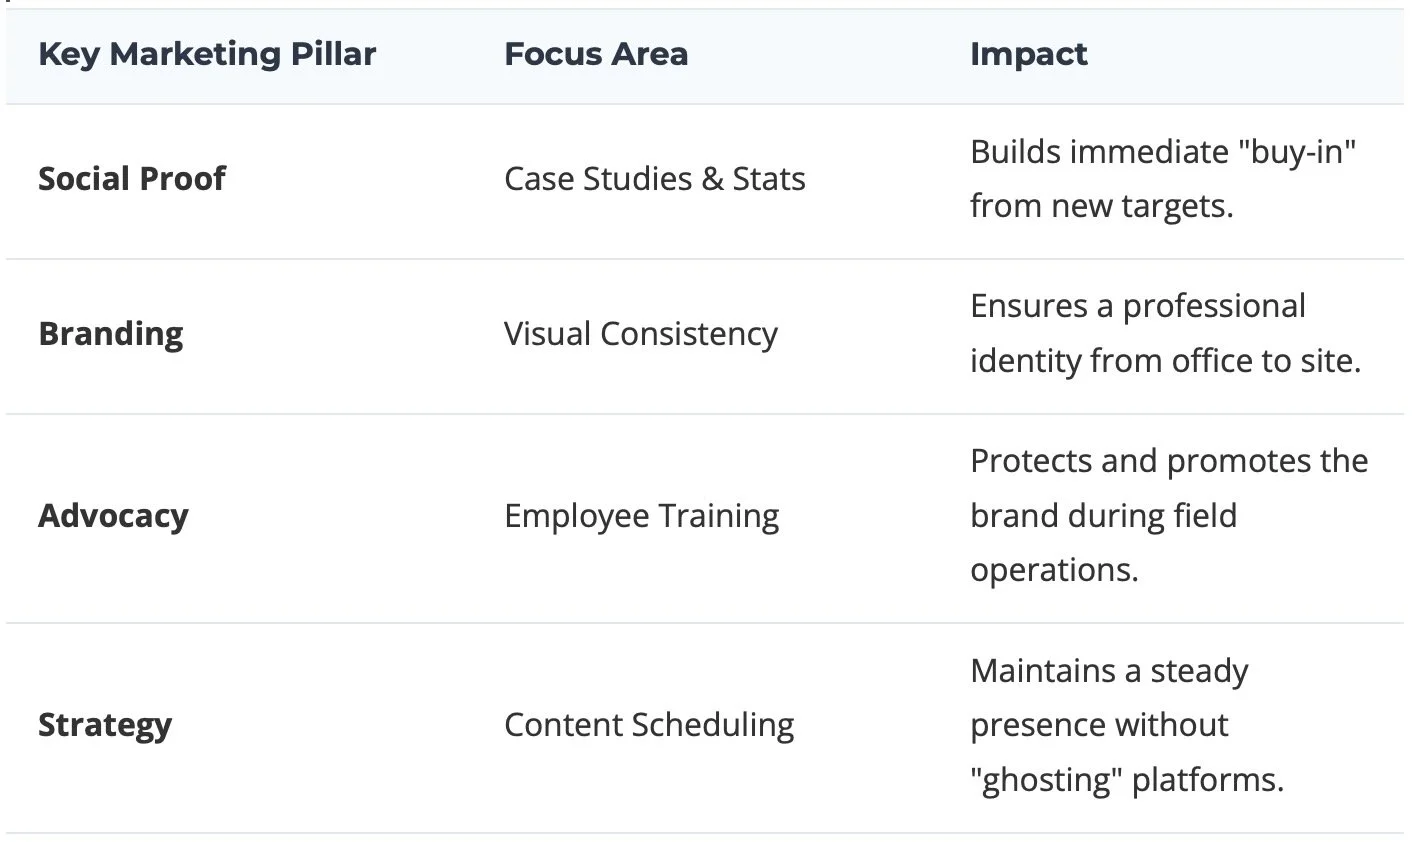Click the Case Studies & Stats cell
The height and width of the screenshot is (842, 1414).
[x=655, y=179]
